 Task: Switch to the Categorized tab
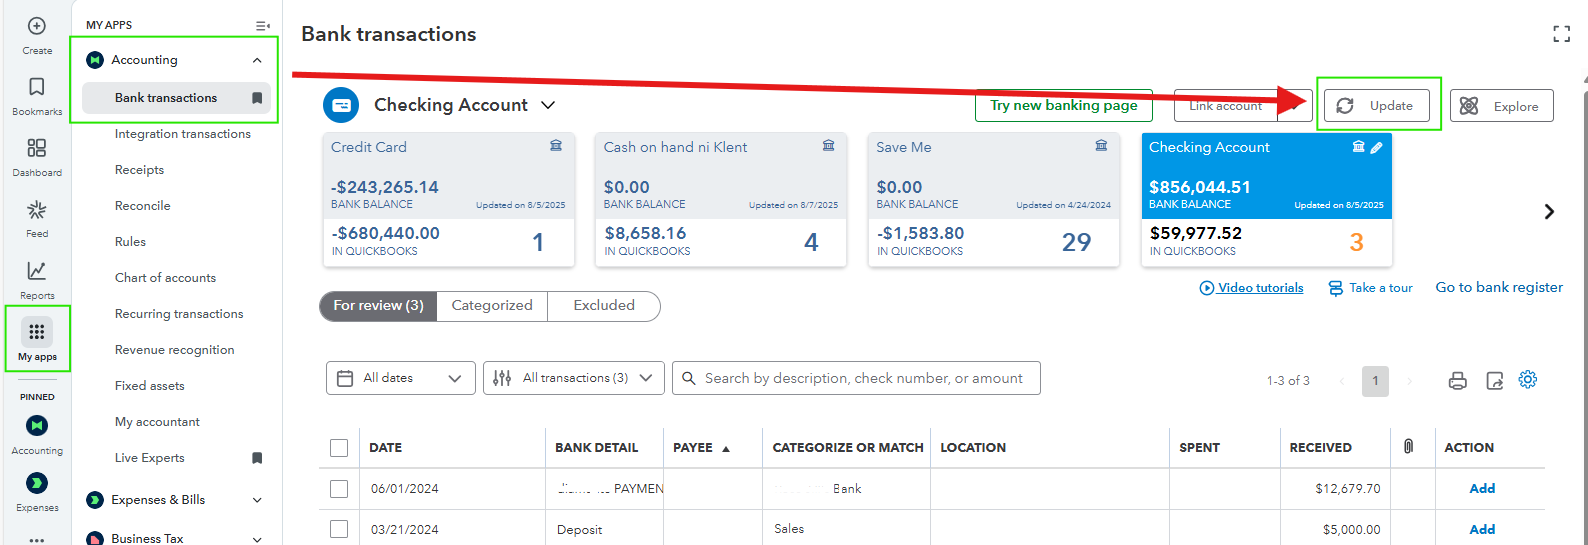(x=492, y=306)
